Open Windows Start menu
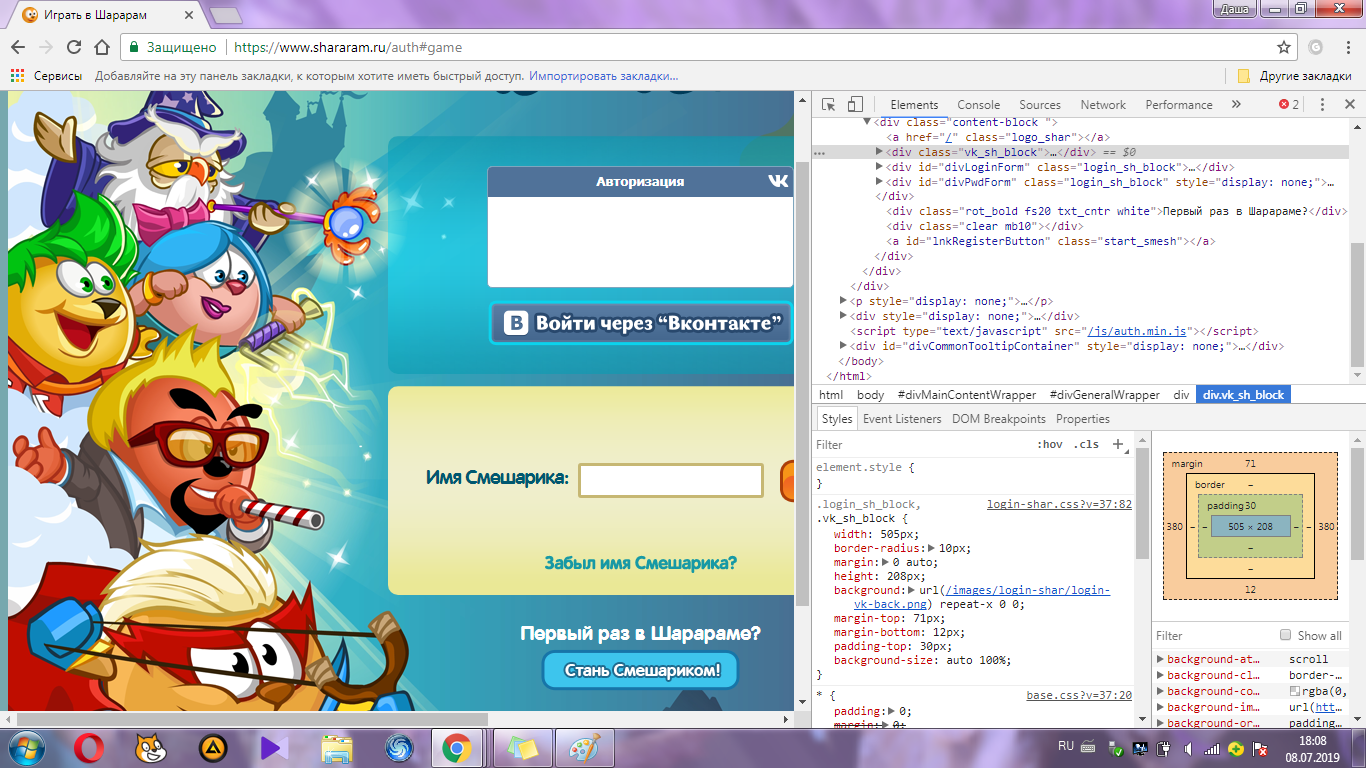 (26, 747)
